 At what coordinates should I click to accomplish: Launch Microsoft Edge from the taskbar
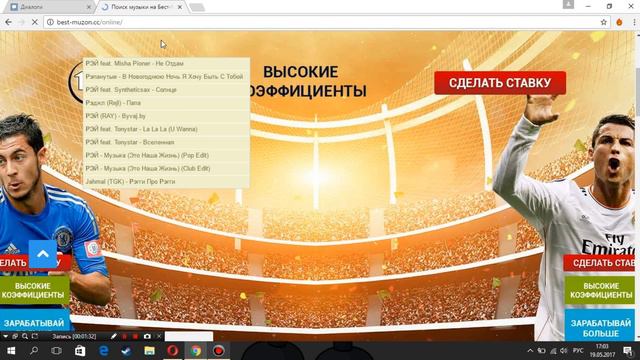104,351
